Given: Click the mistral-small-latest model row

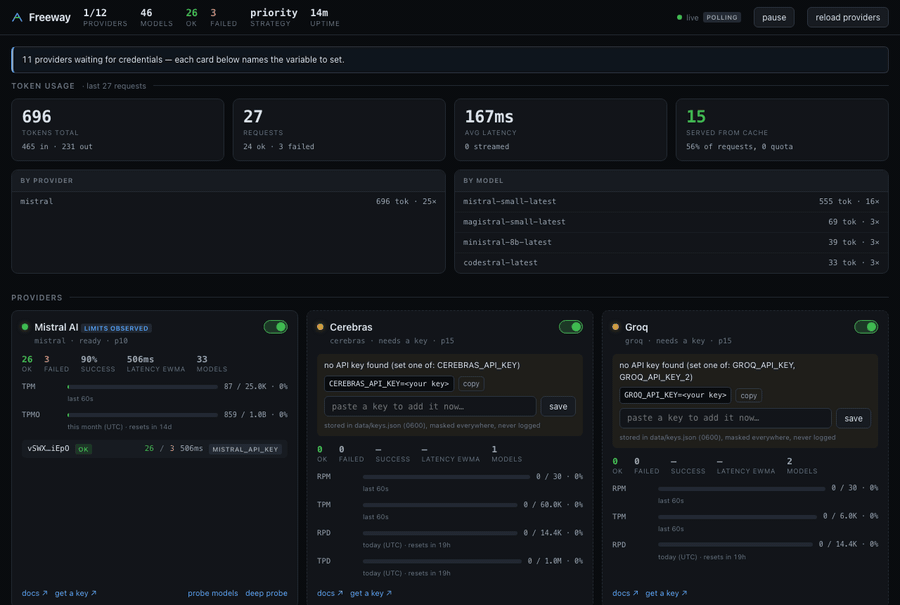Looking at the screenshot, I should (x=671, y=201).
